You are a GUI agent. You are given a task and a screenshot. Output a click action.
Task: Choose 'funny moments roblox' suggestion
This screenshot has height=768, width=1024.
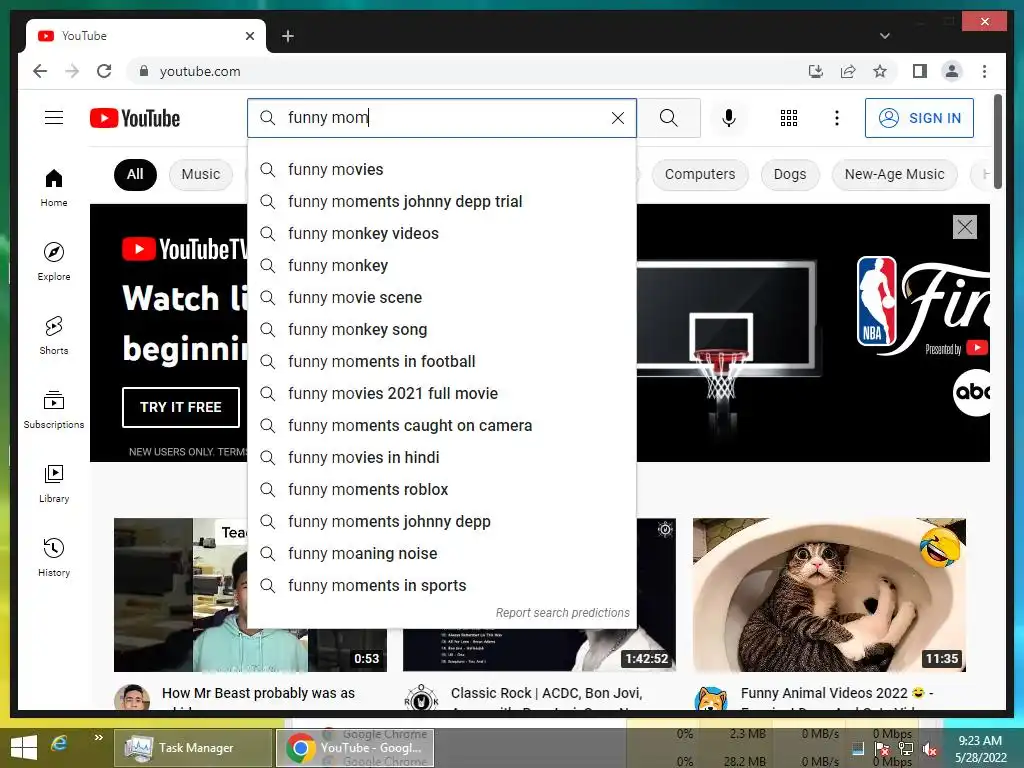(442, 490)
